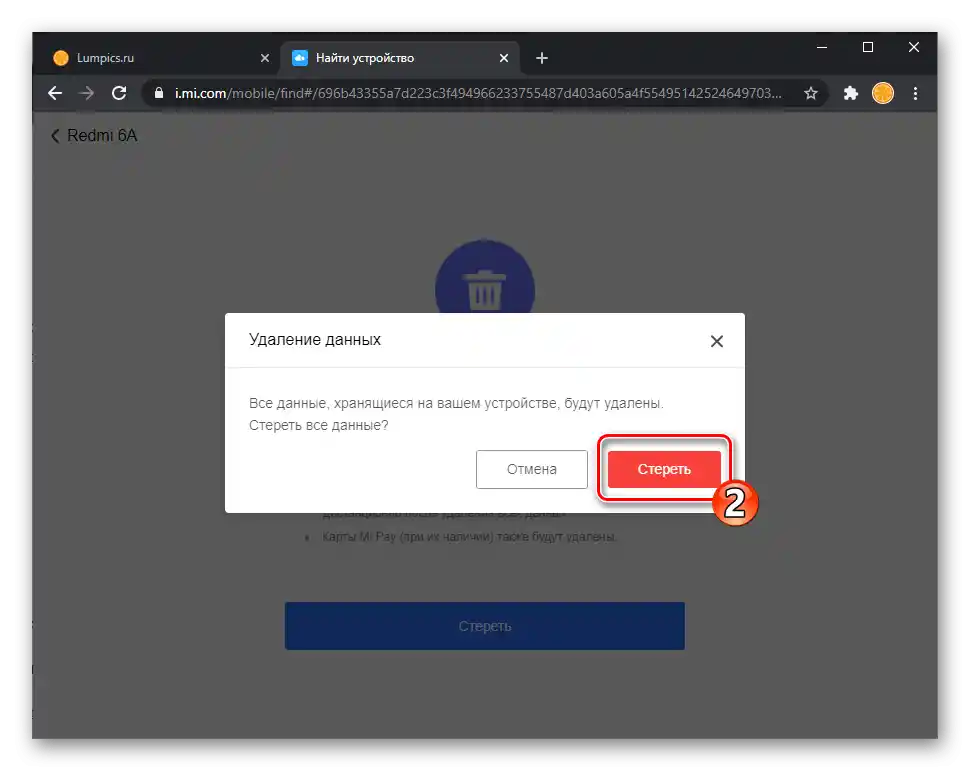
Task: Maximize the browser window
Action: (868, 48)
